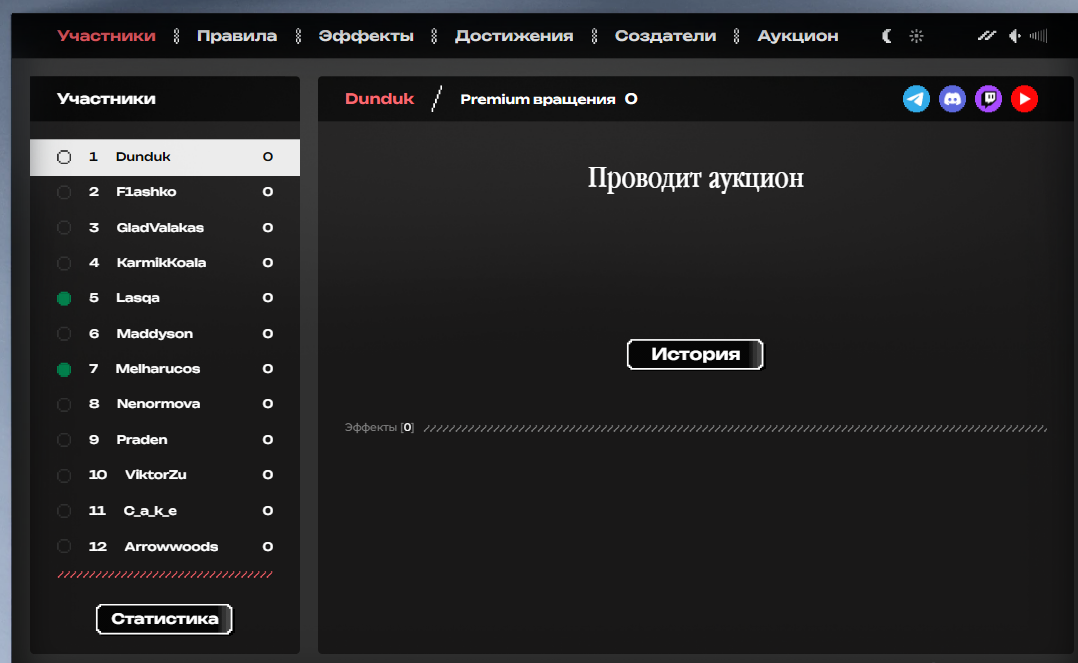Select F1ashko status circle
Screen dimensions: 1078x663
tap(64, 193)
